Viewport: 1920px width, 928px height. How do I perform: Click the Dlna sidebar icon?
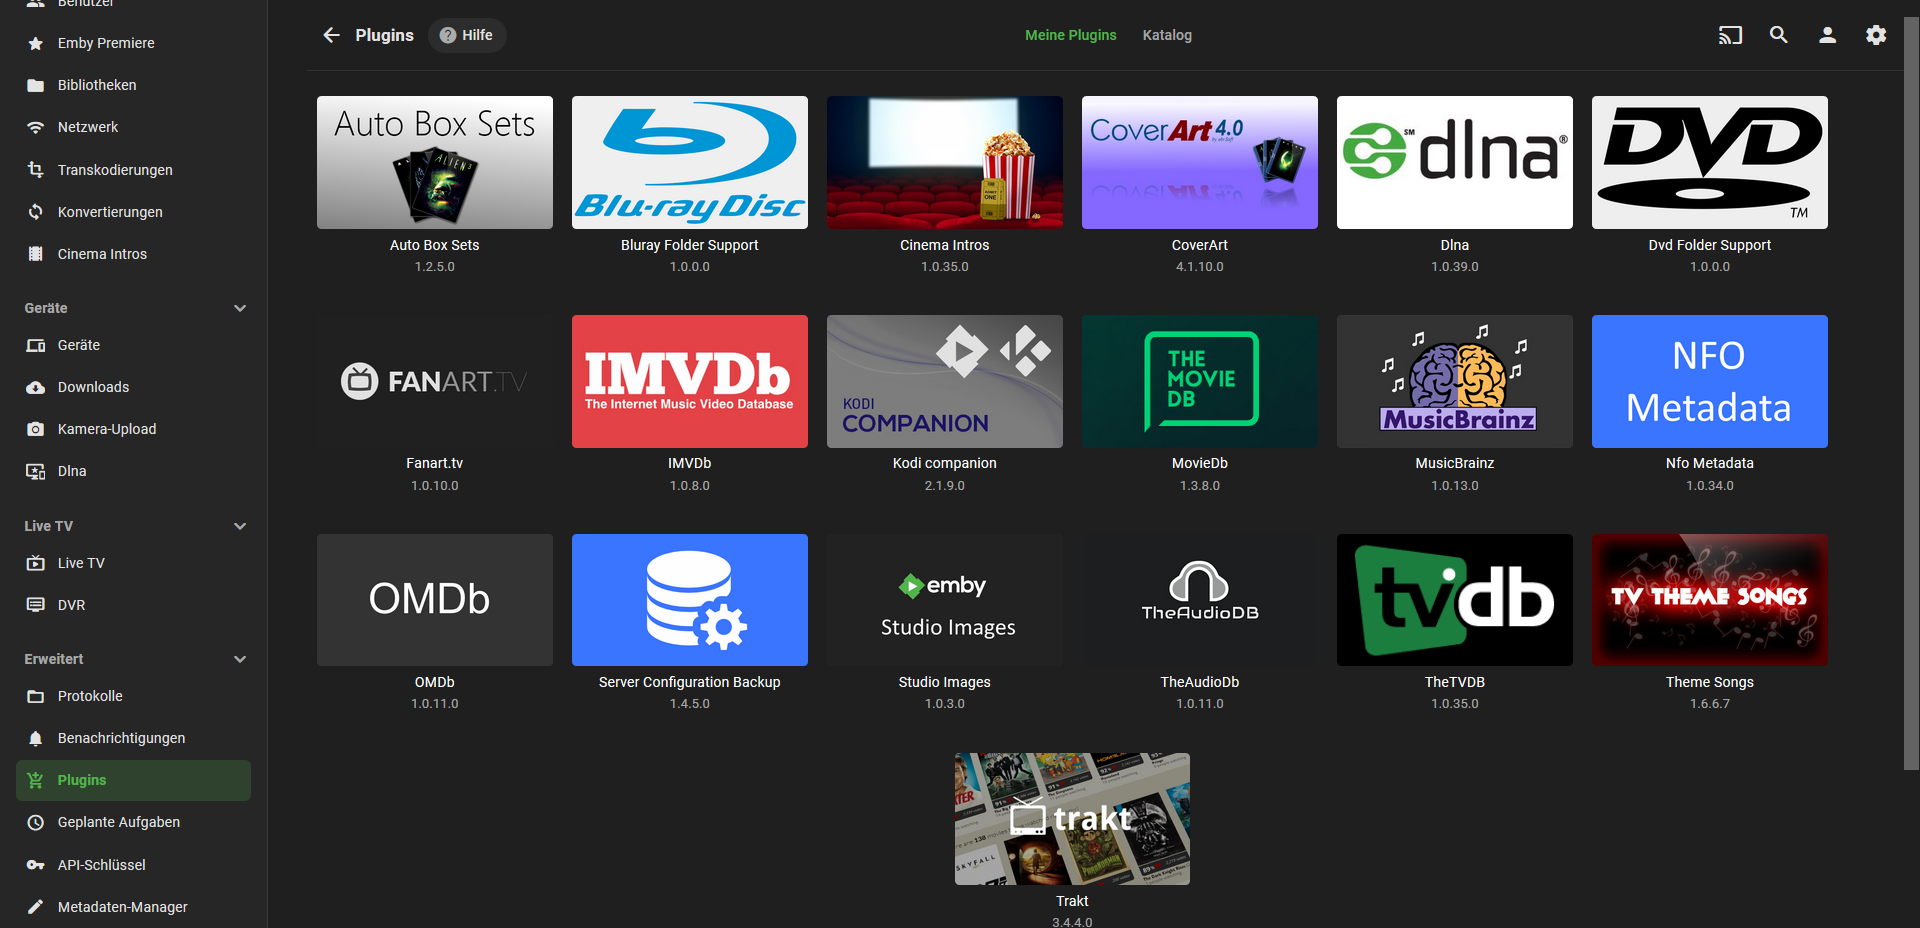(36, 471)
